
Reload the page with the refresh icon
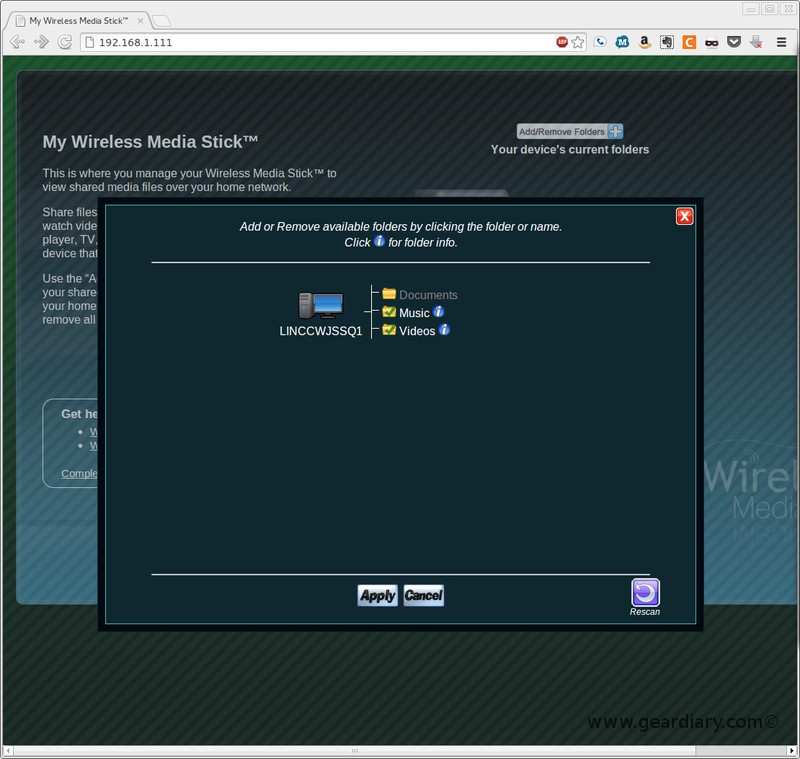(64, 42)
